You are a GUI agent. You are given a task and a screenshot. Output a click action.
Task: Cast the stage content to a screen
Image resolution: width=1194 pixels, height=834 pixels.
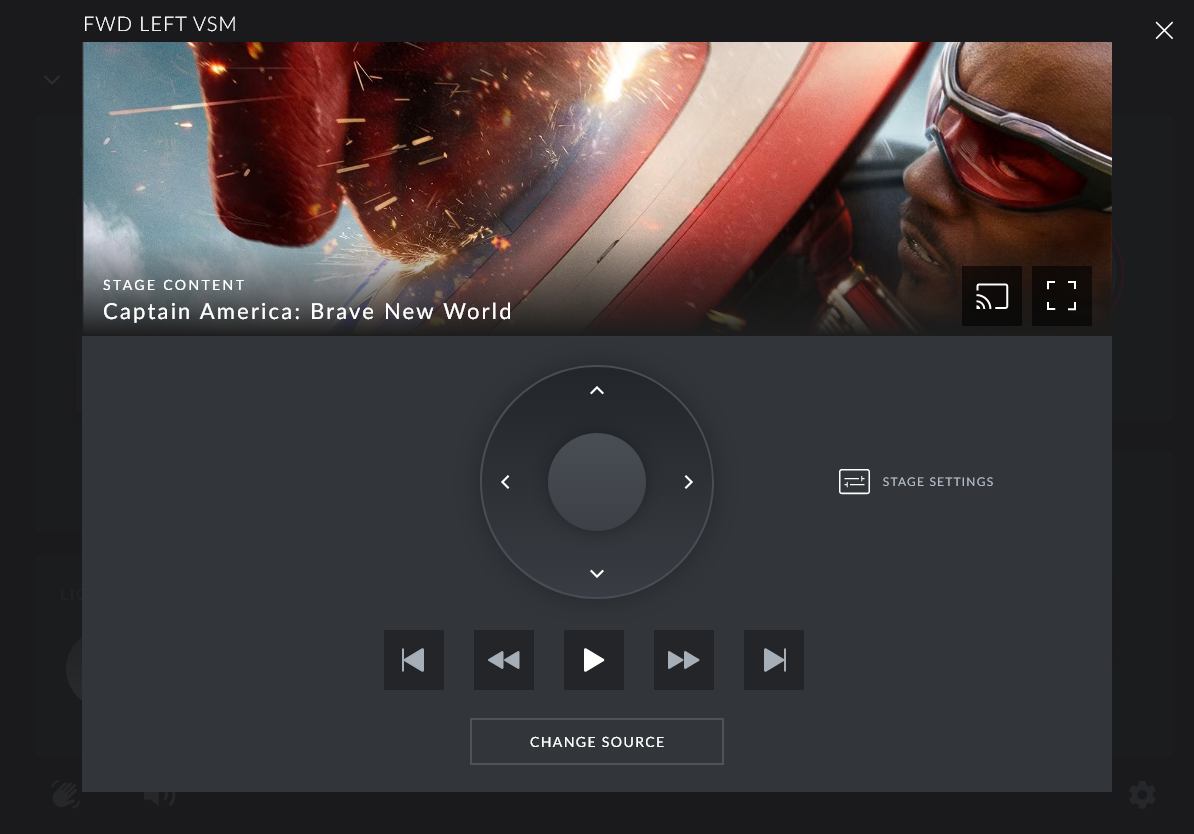991,296
